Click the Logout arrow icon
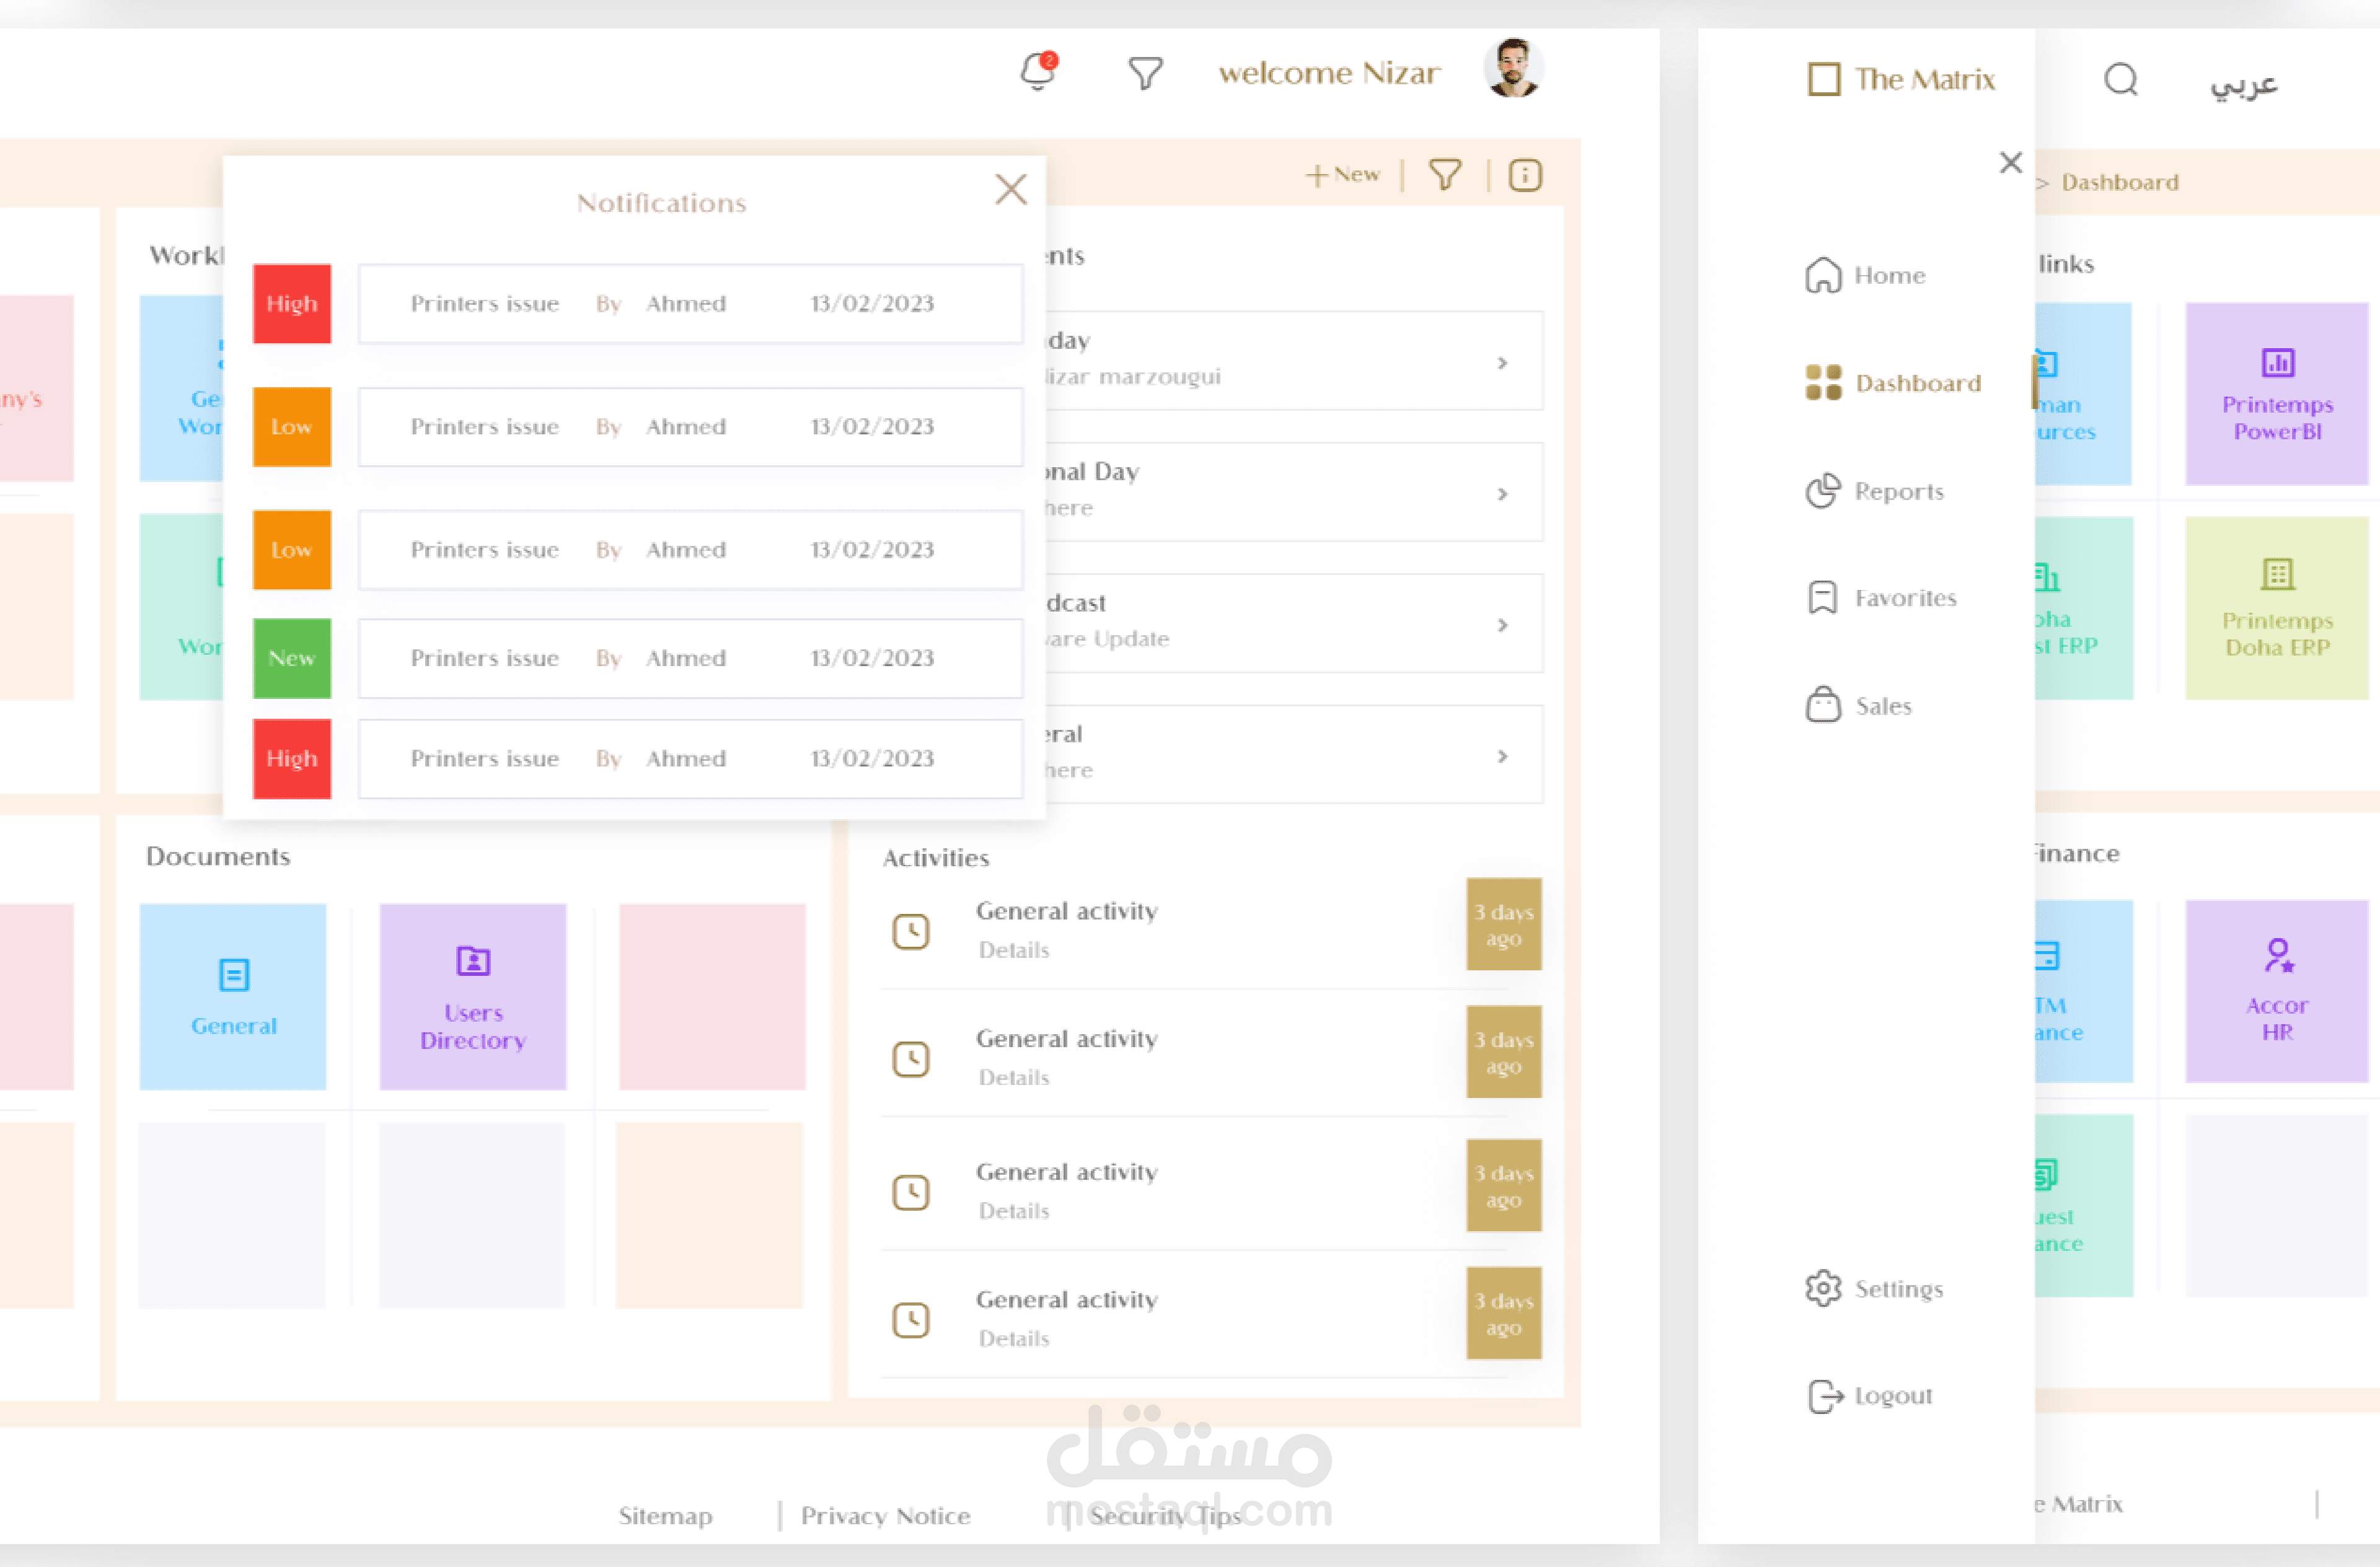Viewport: 2380px width, 1567px height. point(1825,1396)
